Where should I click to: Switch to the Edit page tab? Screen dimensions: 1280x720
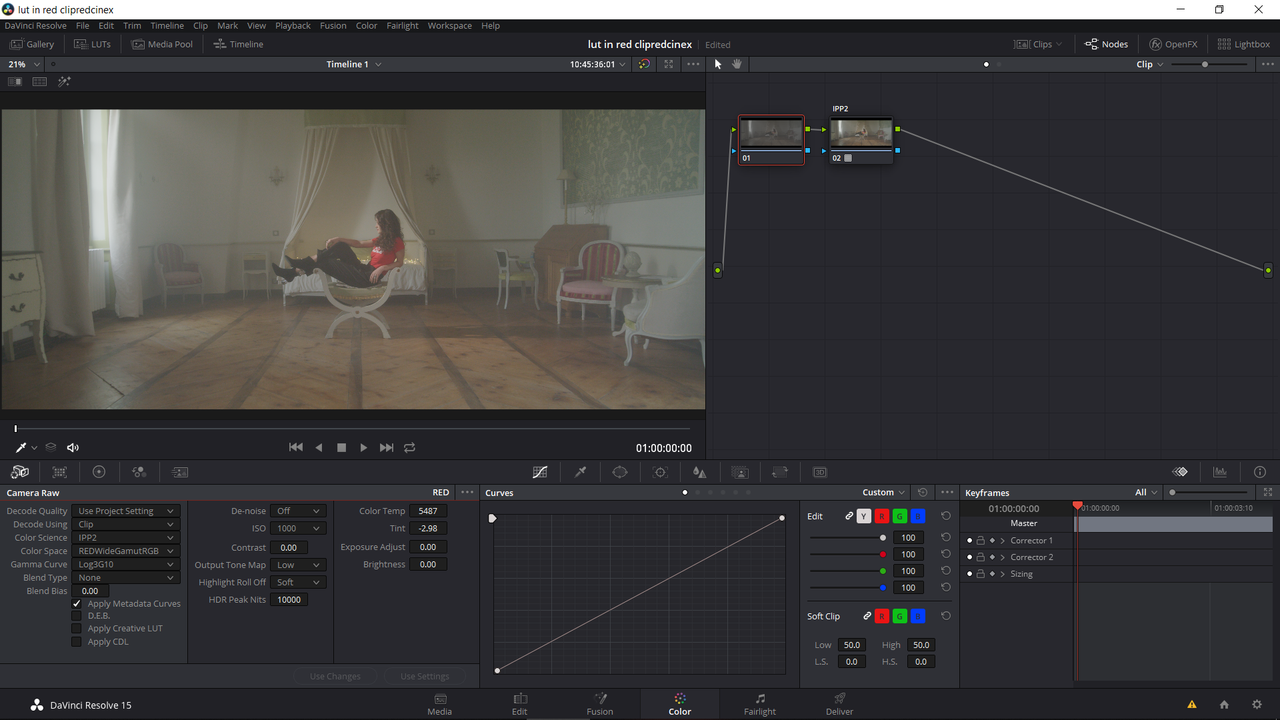tap(520, 704)
